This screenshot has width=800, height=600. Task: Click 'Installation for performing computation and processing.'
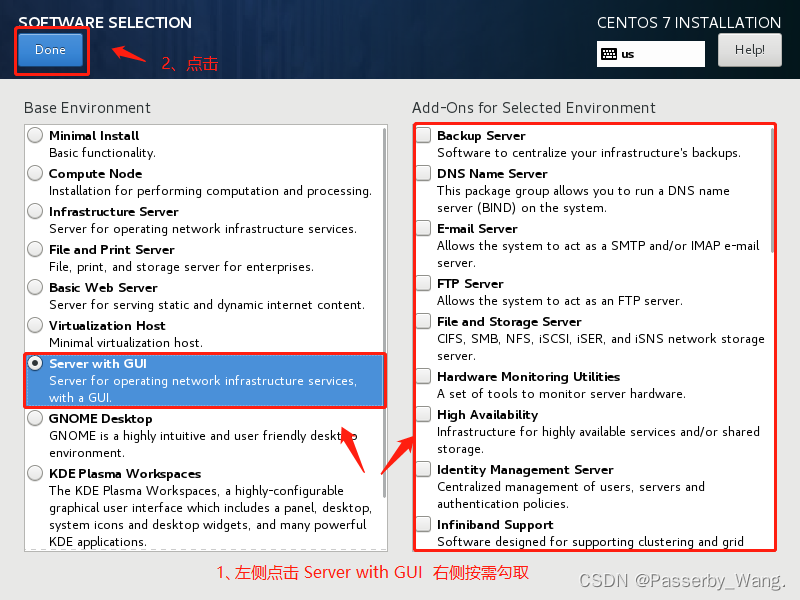tap(210, 191)
